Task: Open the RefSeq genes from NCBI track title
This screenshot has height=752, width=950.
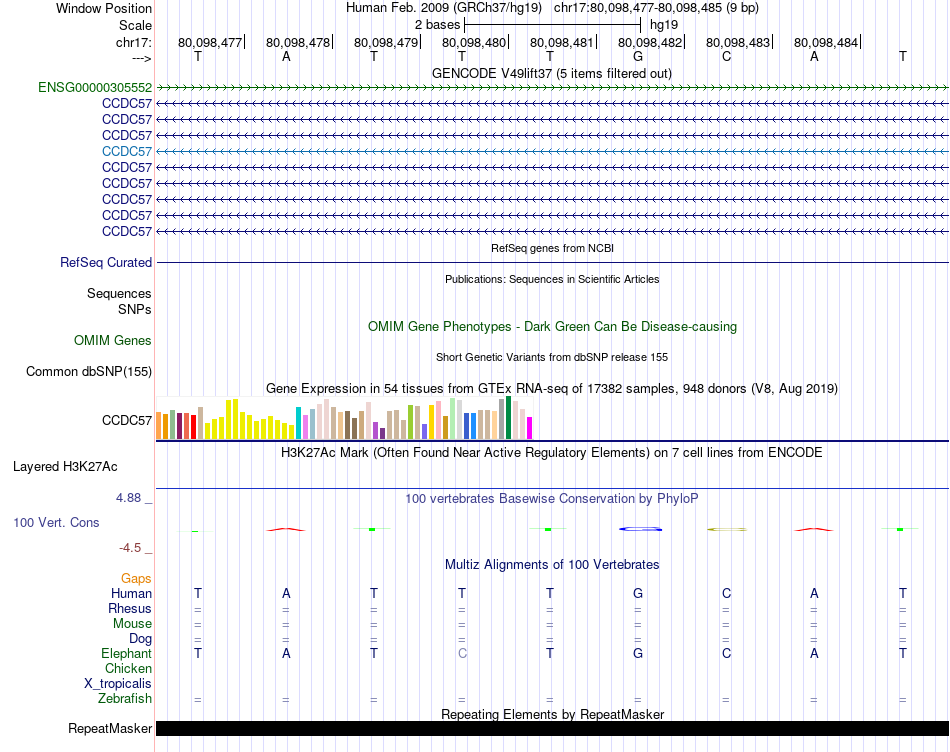Action: [x=552, y=248]
